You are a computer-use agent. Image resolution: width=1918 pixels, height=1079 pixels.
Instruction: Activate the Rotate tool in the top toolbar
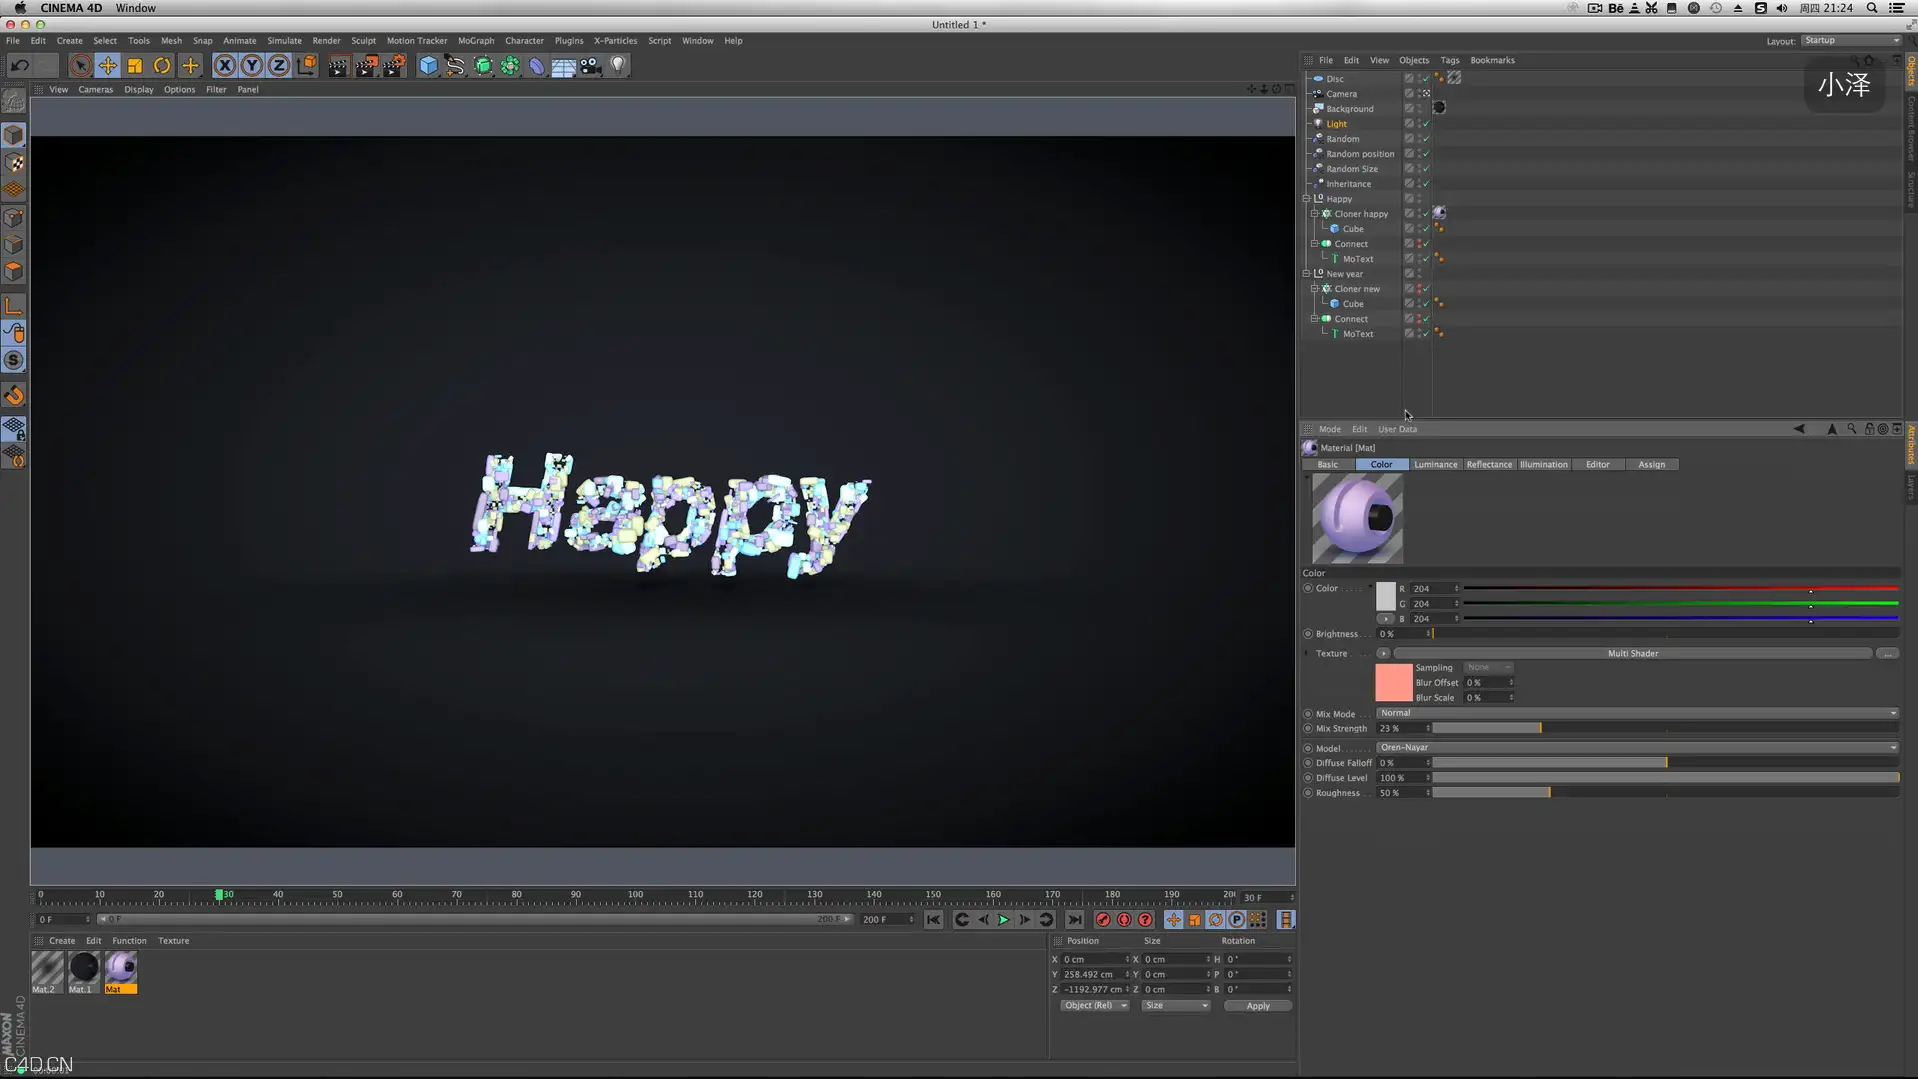(x=161, y=66)
